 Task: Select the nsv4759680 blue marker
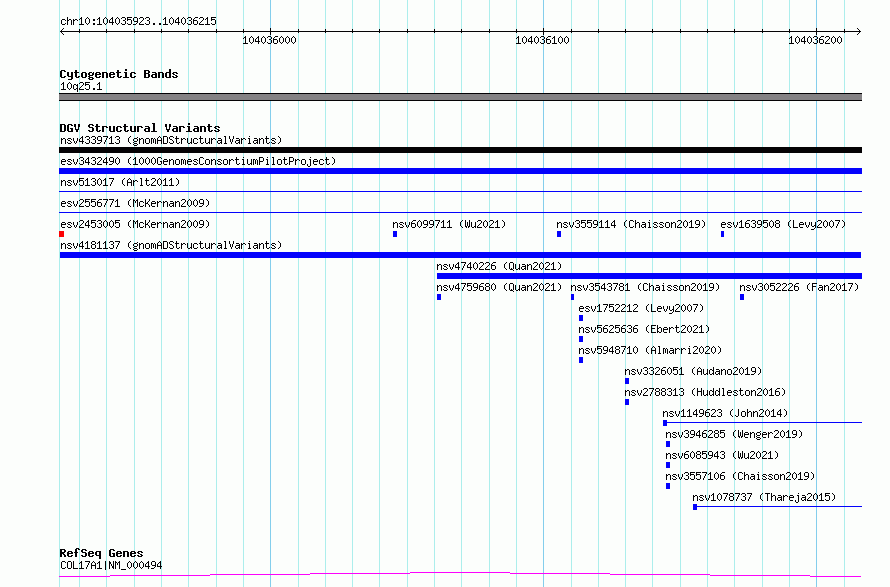click(x=439, y=297)
